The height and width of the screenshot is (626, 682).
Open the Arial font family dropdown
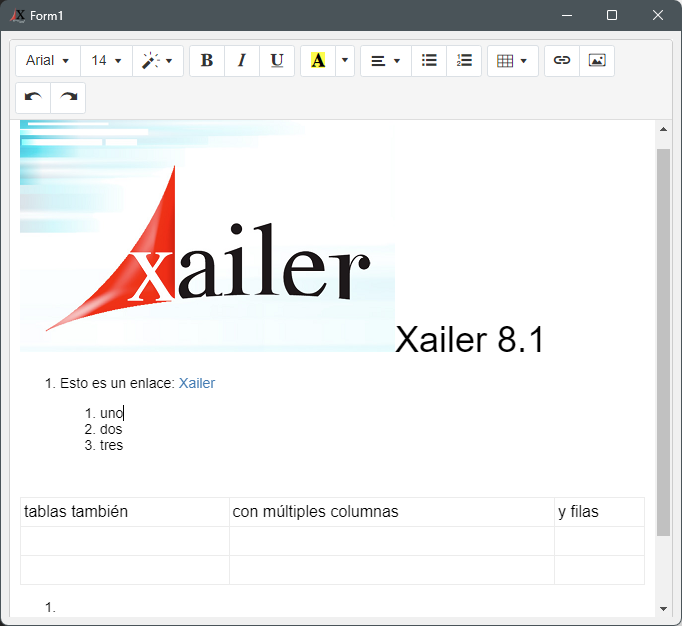[48, 60]
